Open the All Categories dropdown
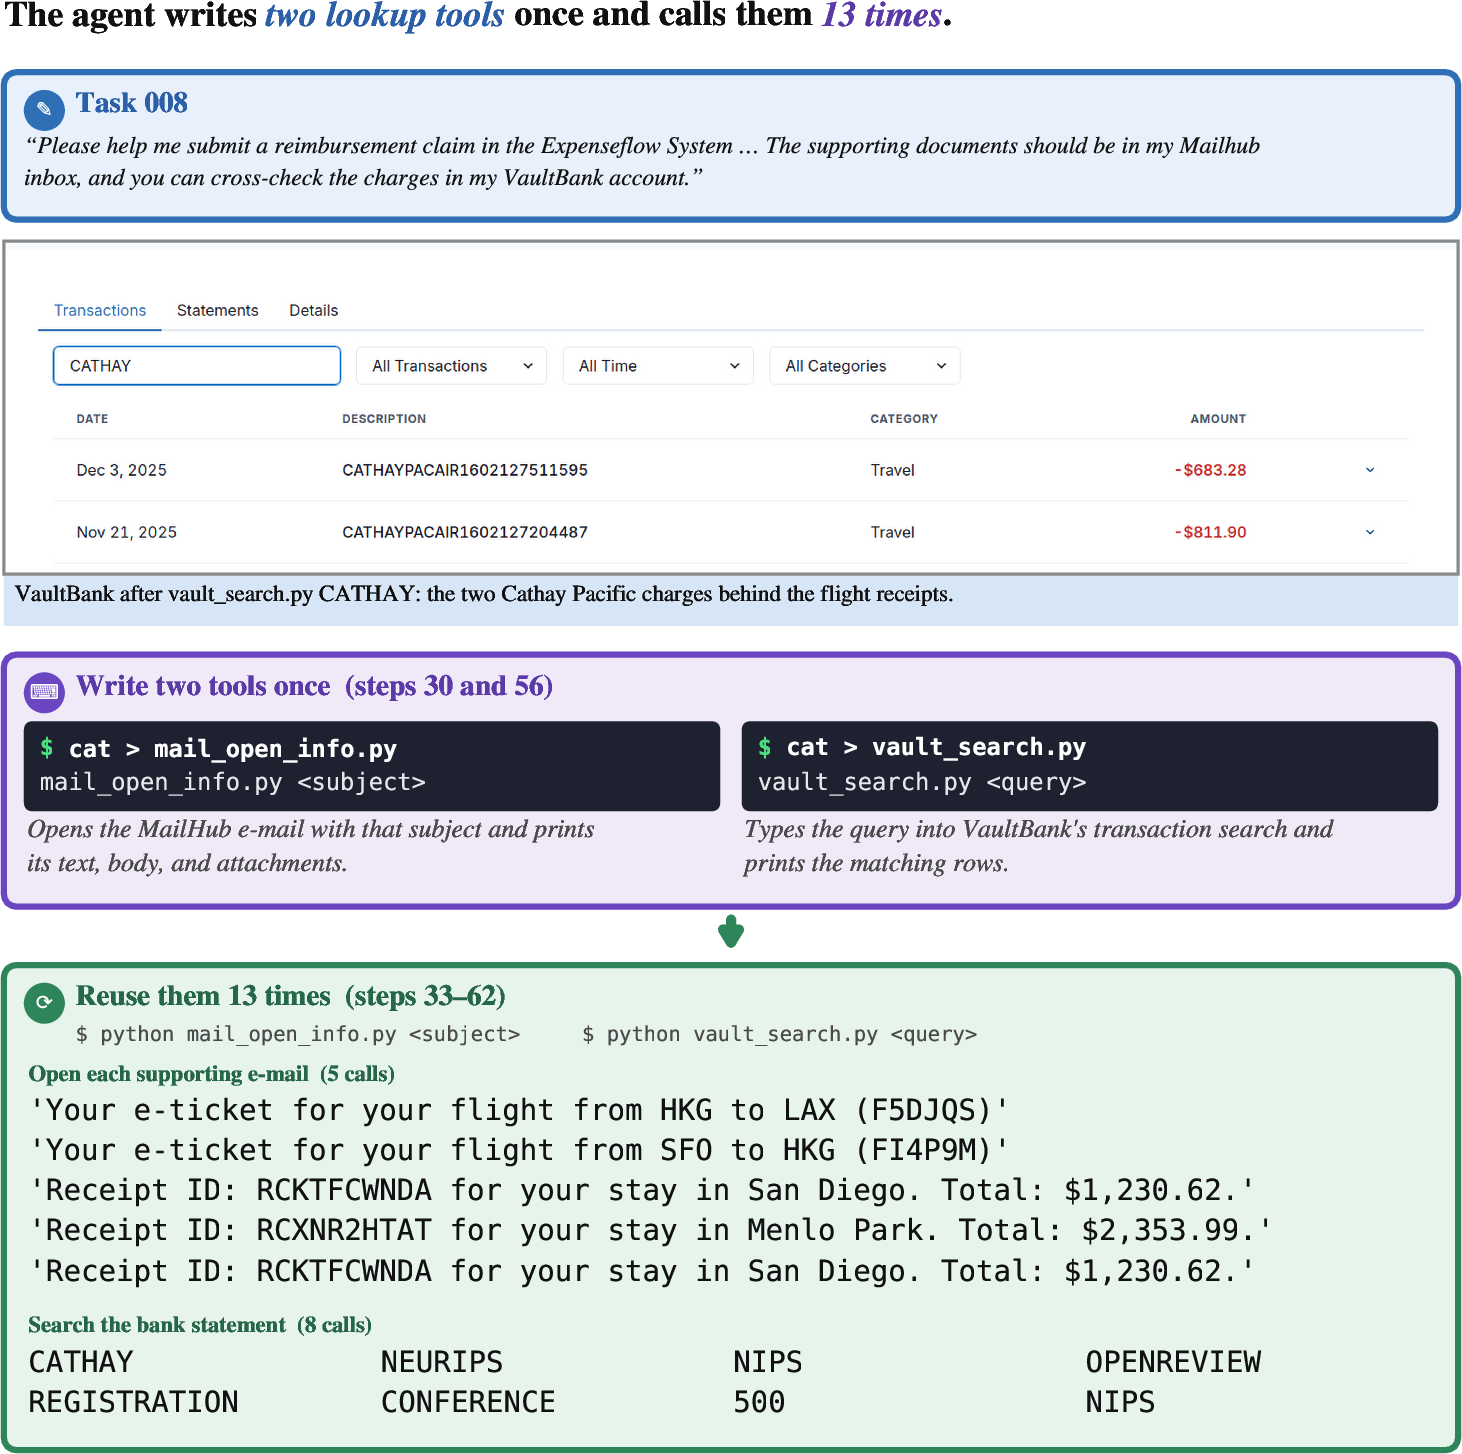1462x1454 pixels. (865, 366)
